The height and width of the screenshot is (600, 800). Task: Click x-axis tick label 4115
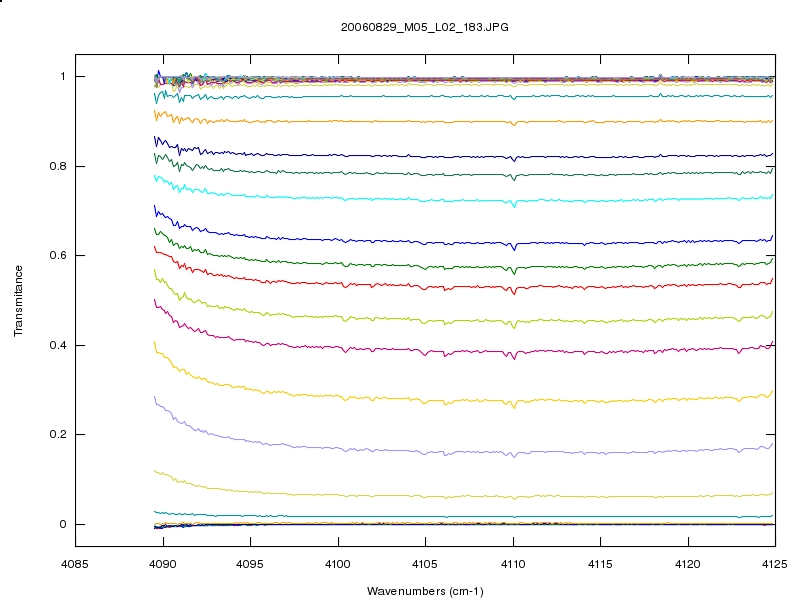coord(601,564)
